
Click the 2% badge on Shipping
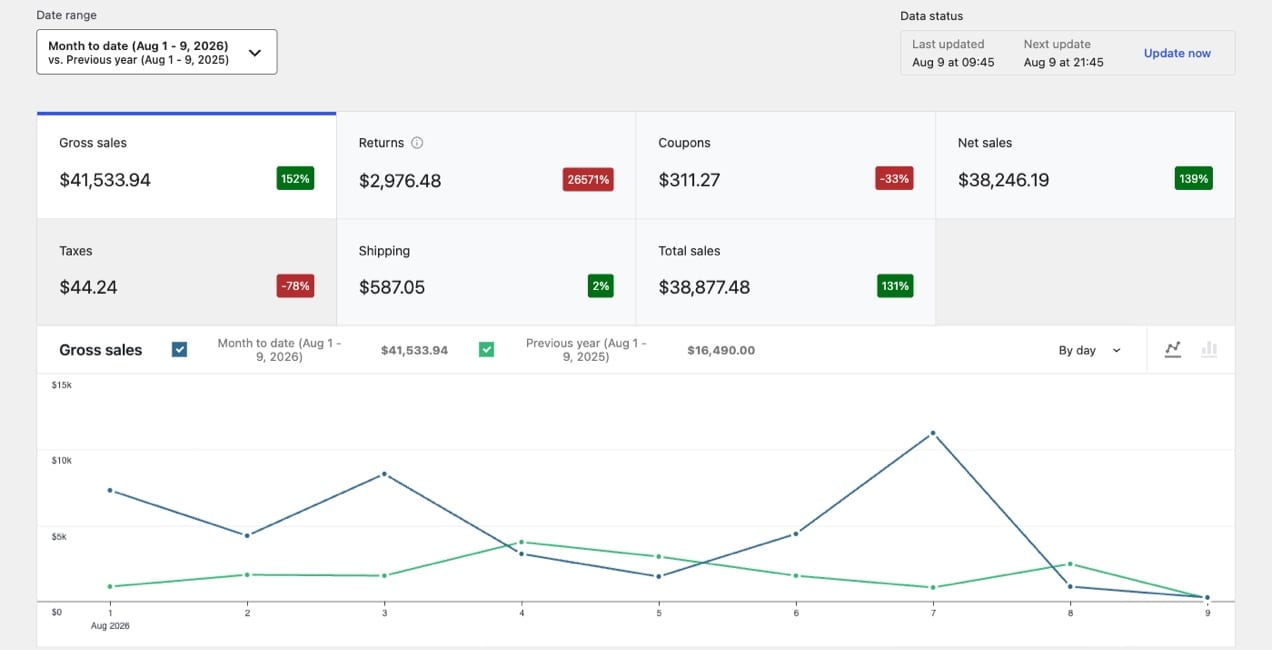coord(600,286)
